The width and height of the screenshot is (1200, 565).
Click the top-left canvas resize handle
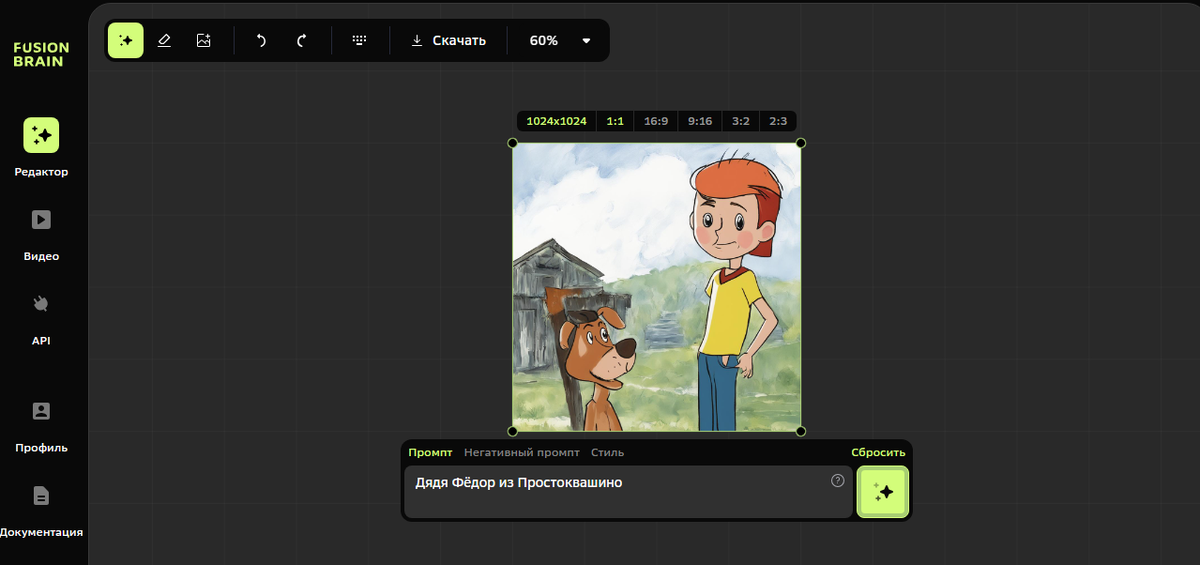click(x=513, y=143)
